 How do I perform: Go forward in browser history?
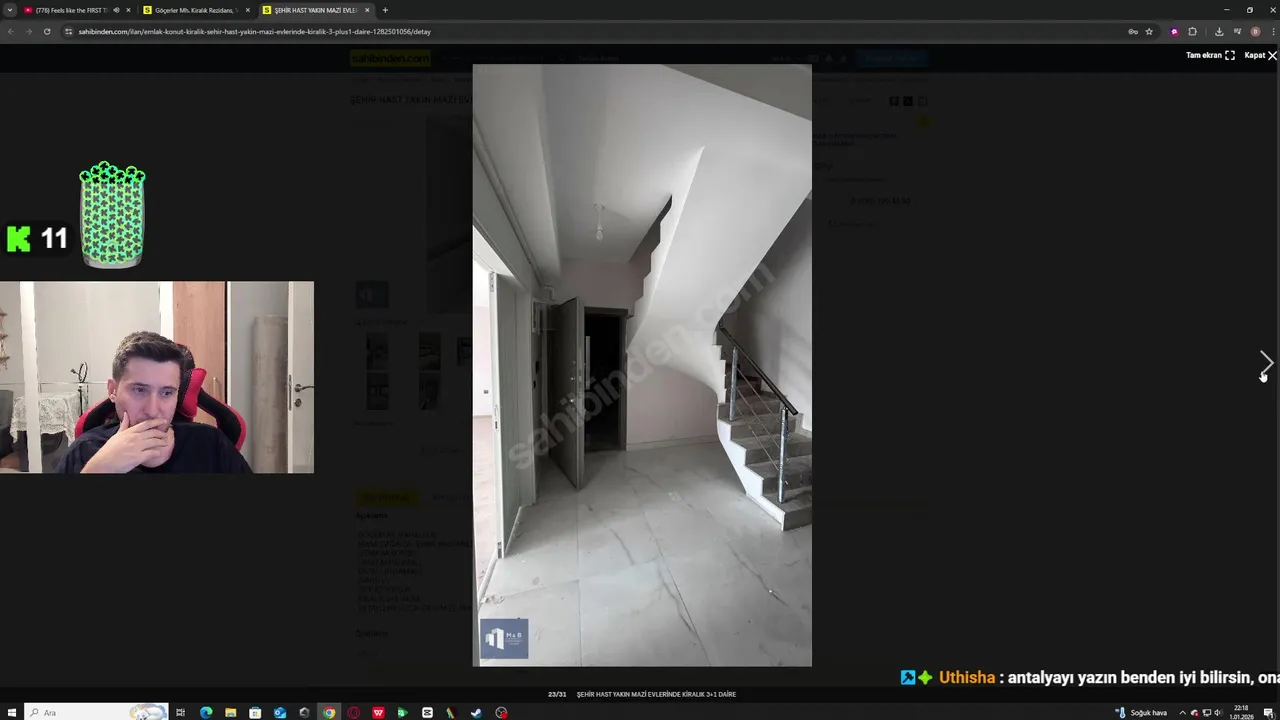(x=29, y=31)
